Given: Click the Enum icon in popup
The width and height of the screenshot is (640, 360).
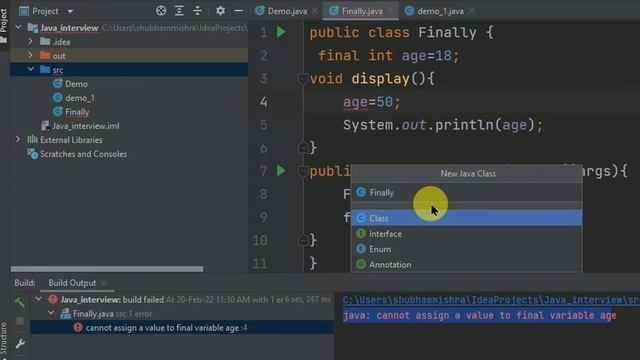Looking at the screenshot, I should pyautogui.click(x=361, y=249).
